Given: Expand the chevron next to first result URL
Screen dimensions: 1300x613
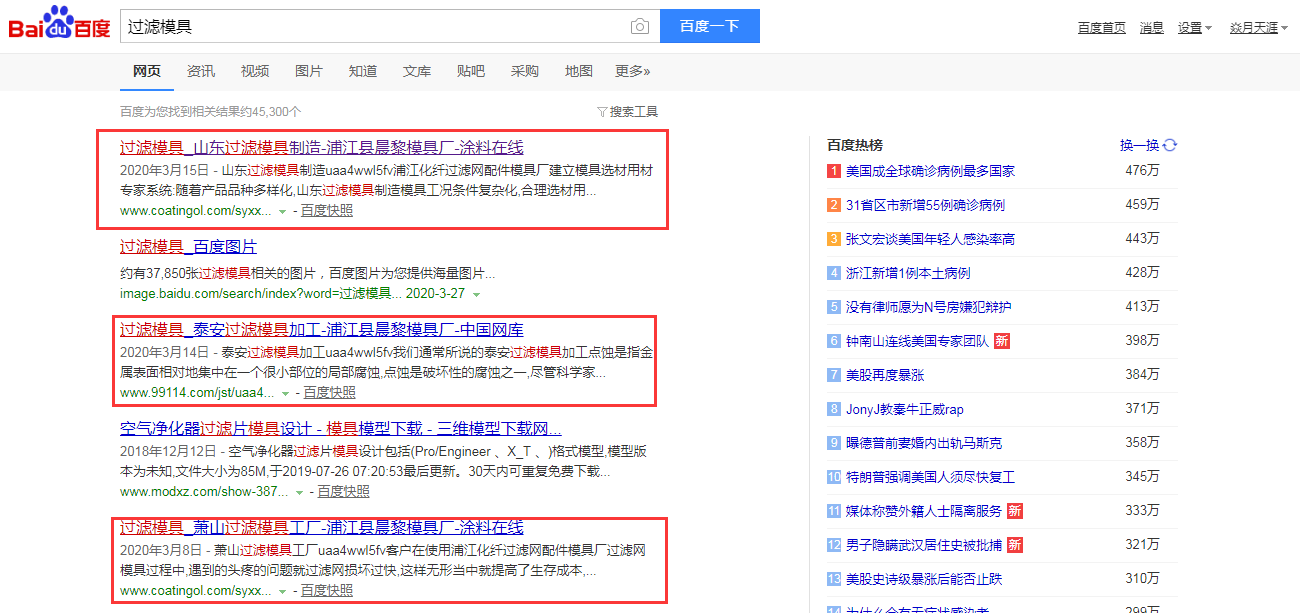Looking at the screenshot, I should tap(282, 212).
